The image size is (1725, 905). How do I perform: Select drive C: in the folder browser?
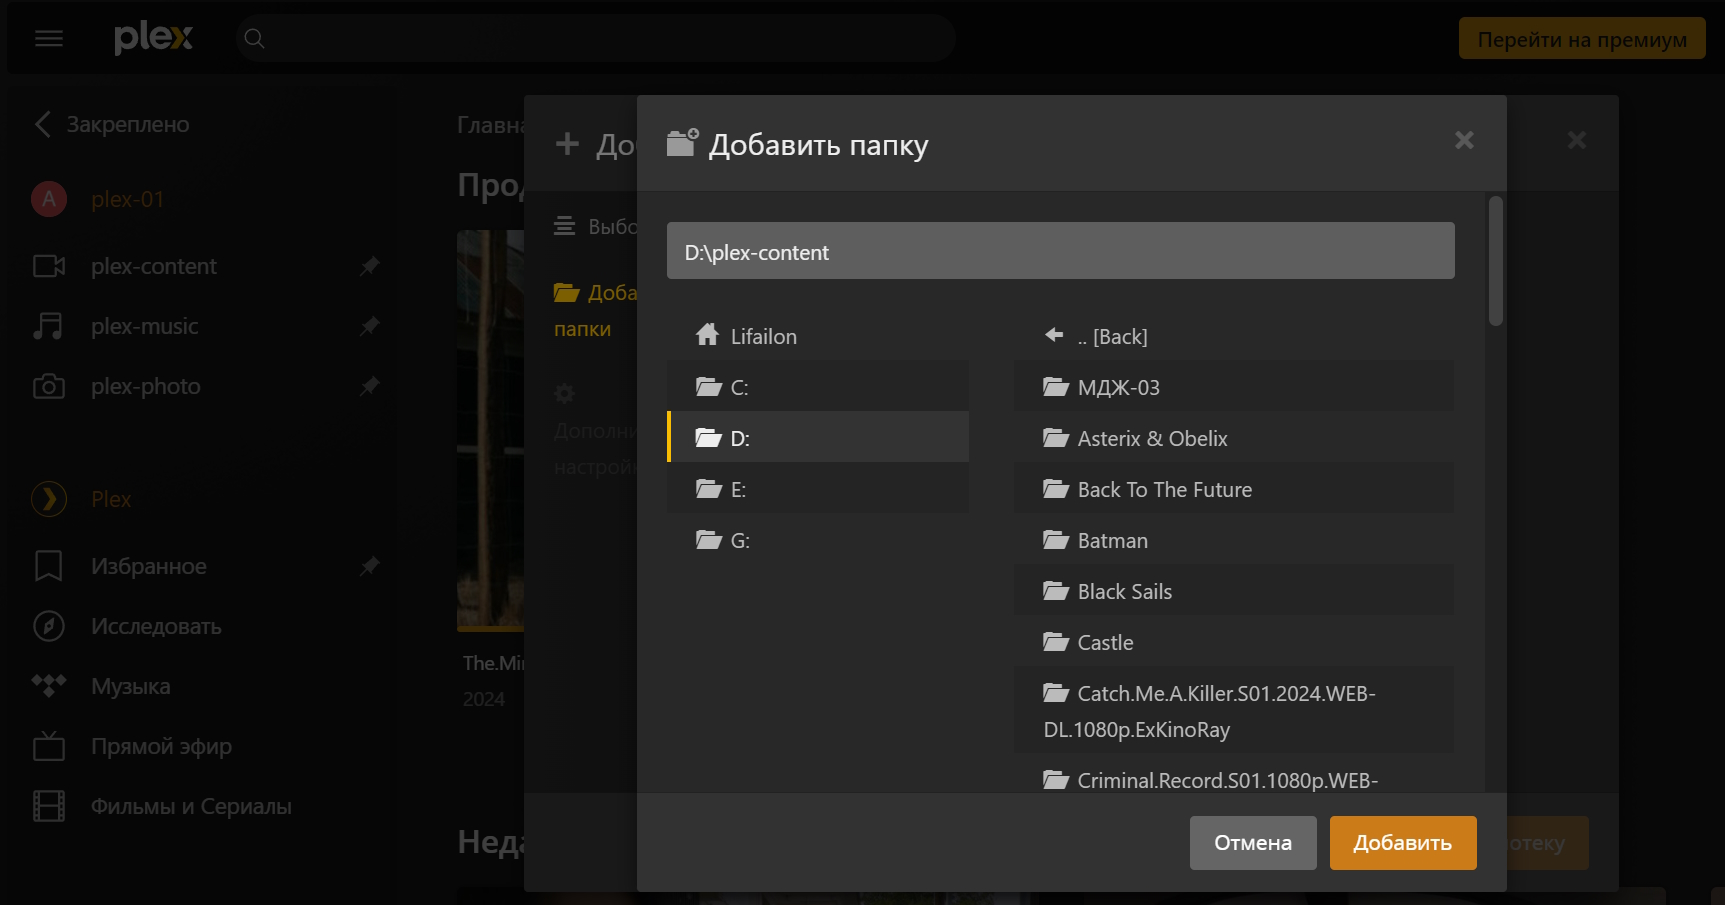818,387
